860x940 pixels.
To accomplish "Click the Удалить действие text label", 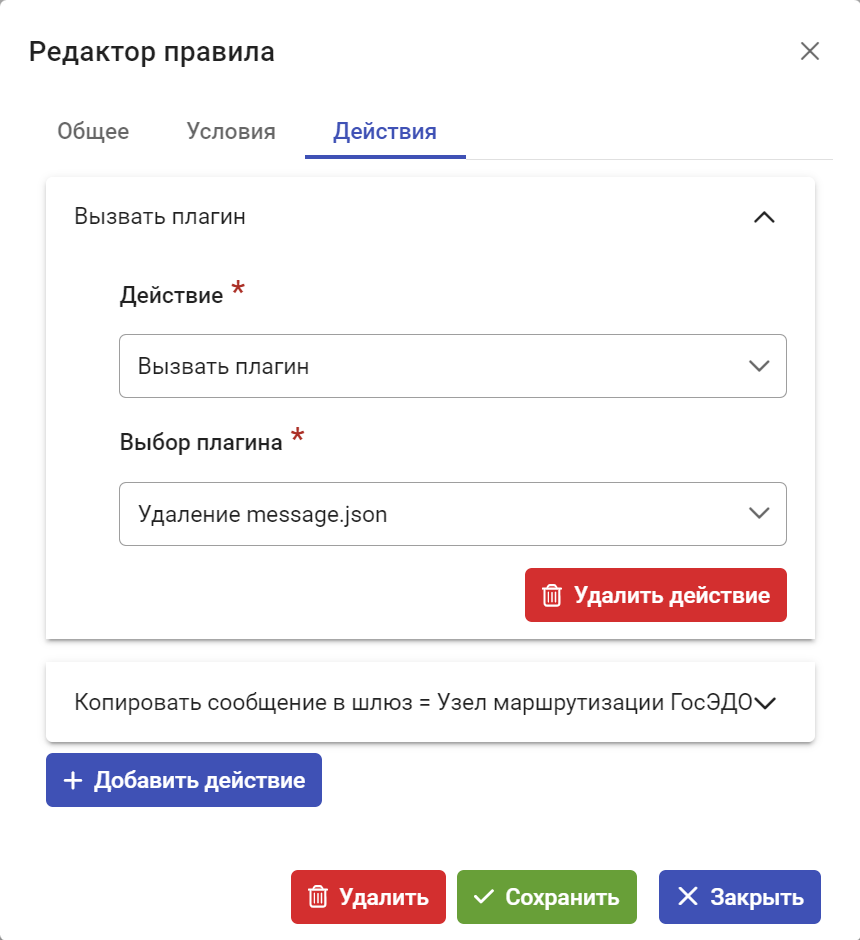I will pyautogui.click(x=672, y=595).
